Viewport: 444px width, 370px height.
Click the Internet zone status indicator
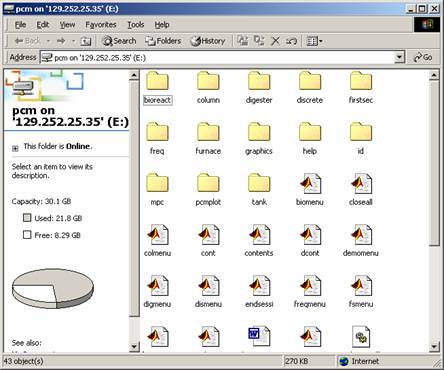359,361
